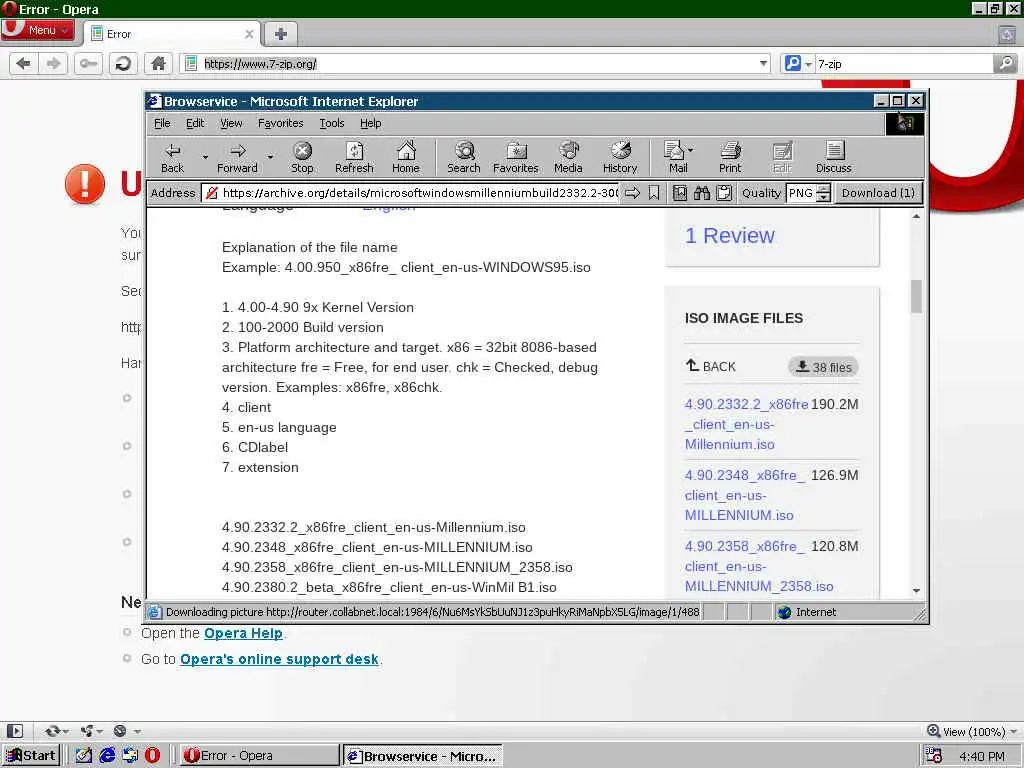
Task: Click the clipboard icon in Browservice bar
Action: click(724, 193)
